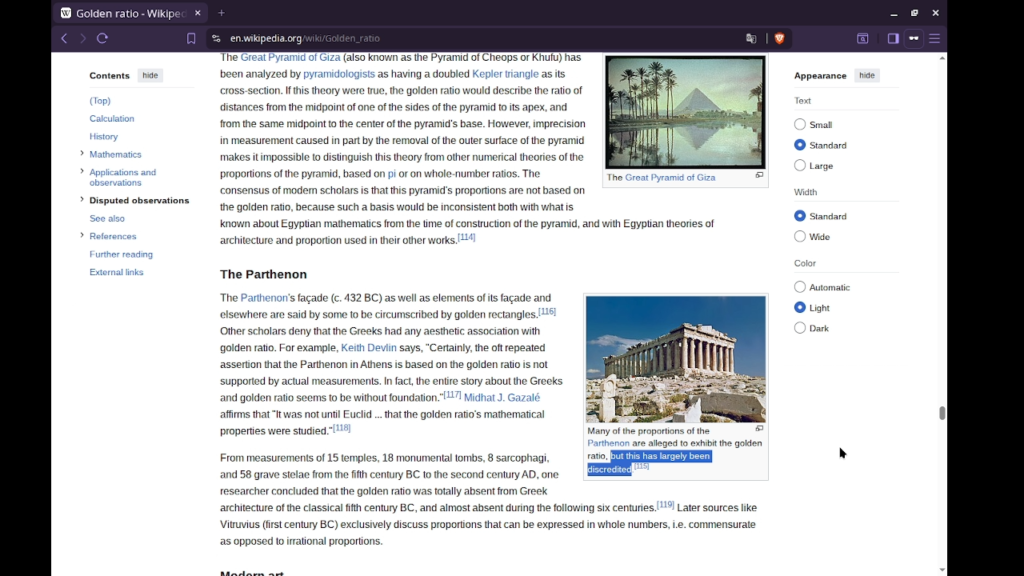Choose Automatic color mode

[x=800, y=287]
